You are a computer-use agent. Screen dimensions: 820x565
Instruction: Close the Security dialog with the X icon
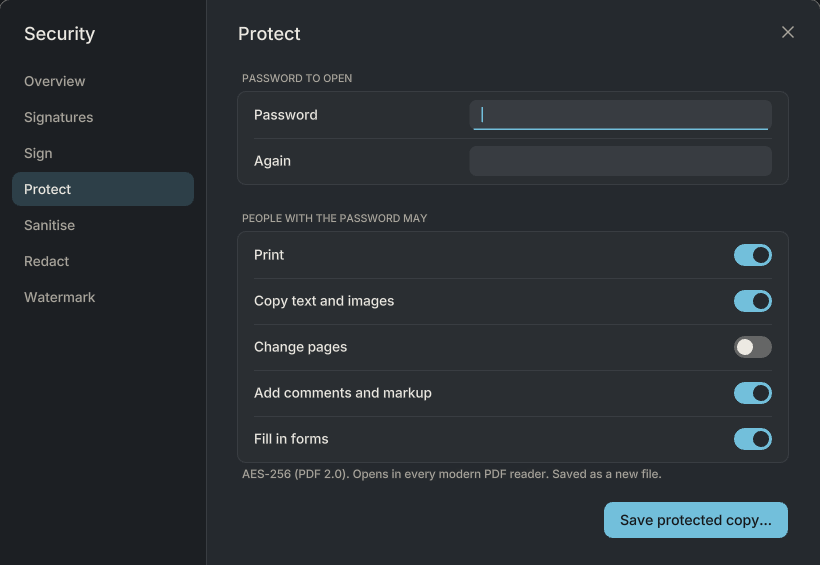pos(788,32)
